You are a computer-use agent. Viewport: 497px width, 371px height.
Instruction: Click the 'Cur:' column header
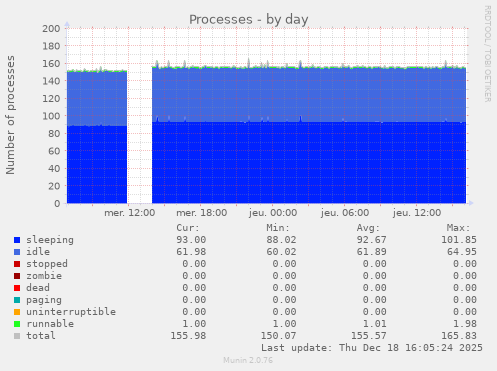188,228
